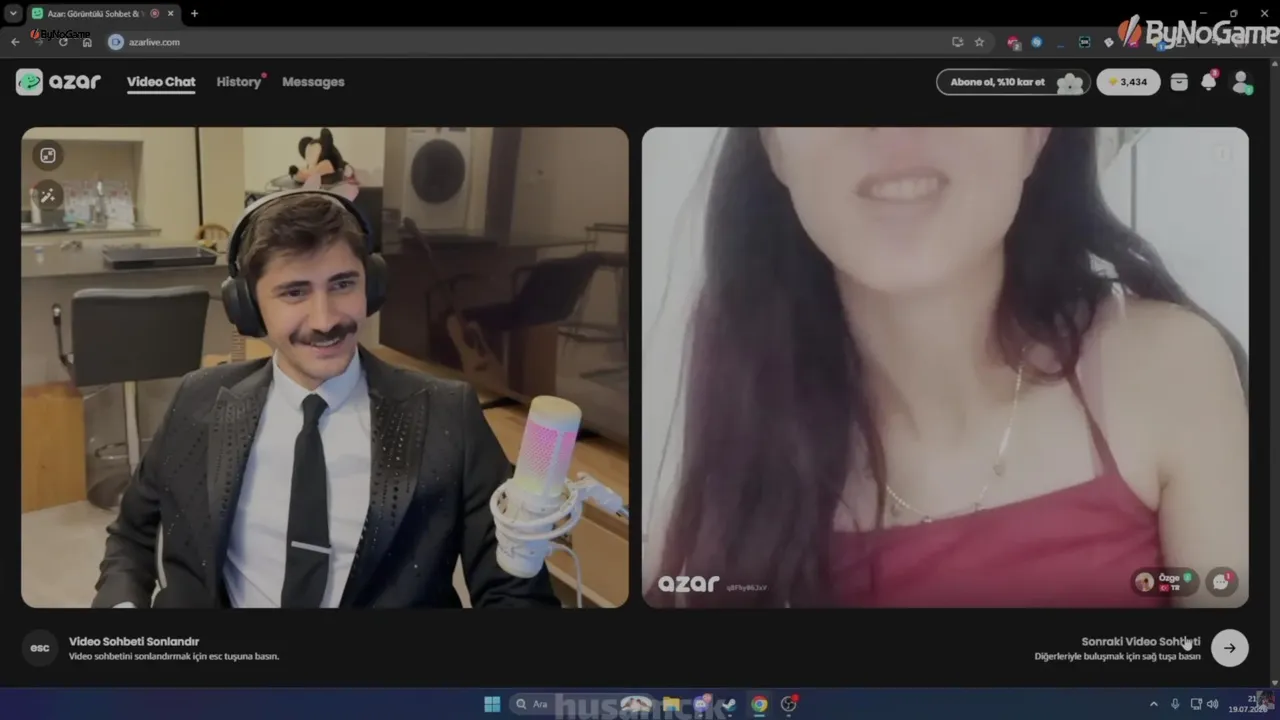
Task: Open site information icon in address bar
Action: (x=116, y=42)
